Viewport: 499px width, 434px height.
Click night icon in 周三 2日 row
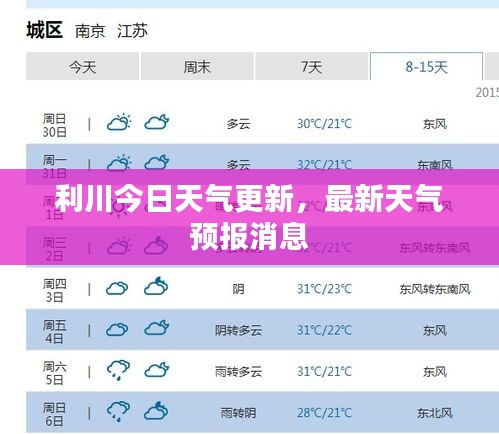(x=156, y=246)
